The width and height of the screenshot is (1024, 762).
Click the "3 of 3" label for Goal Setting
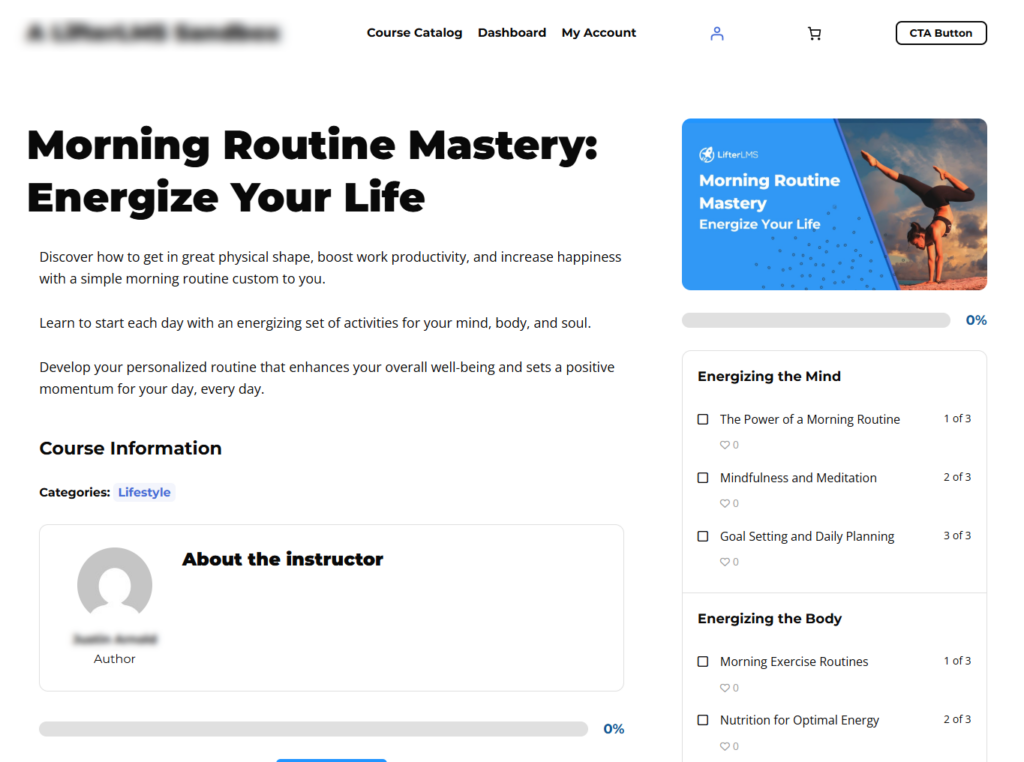click(957, 535)
